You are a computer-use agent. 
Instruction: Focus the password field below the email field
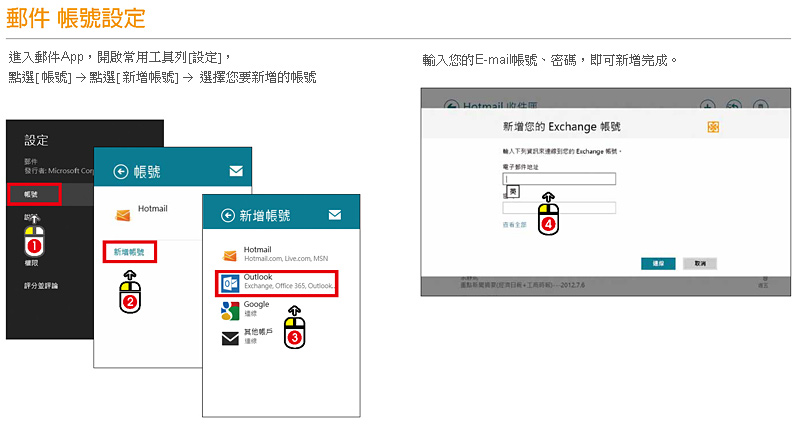[559, 208]
